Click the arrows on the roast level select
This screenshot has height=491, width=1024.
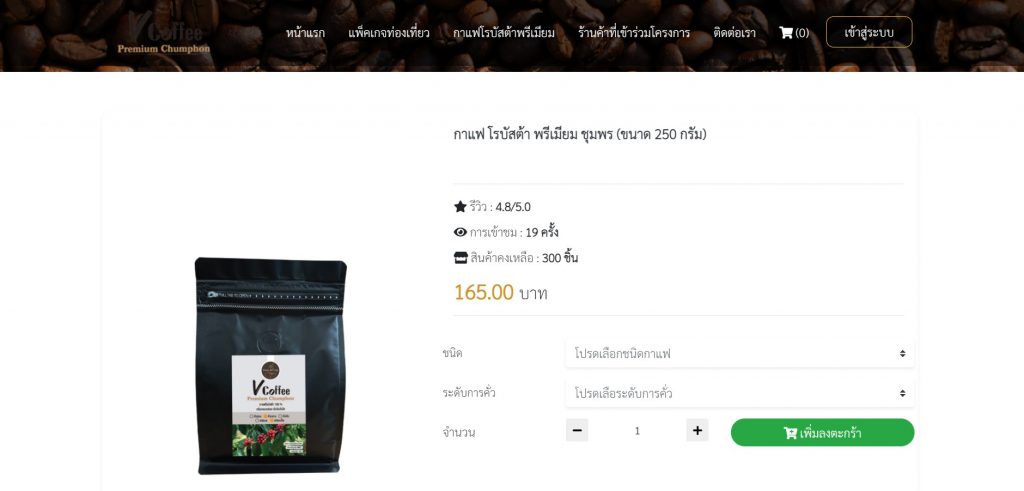(x=902, y=394)
